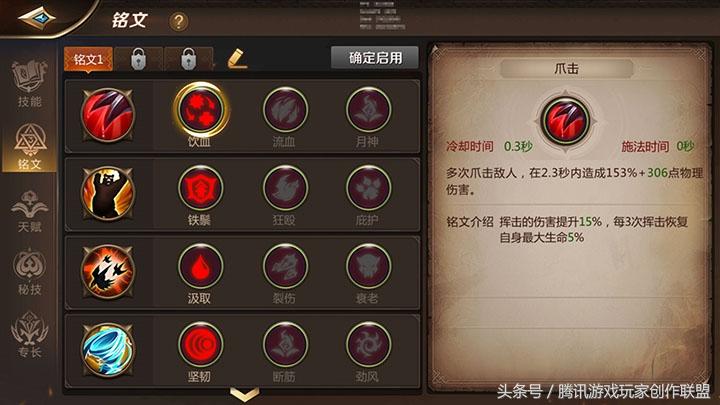
Task: Click the second locked inscription slot
Action: (188, 59)
